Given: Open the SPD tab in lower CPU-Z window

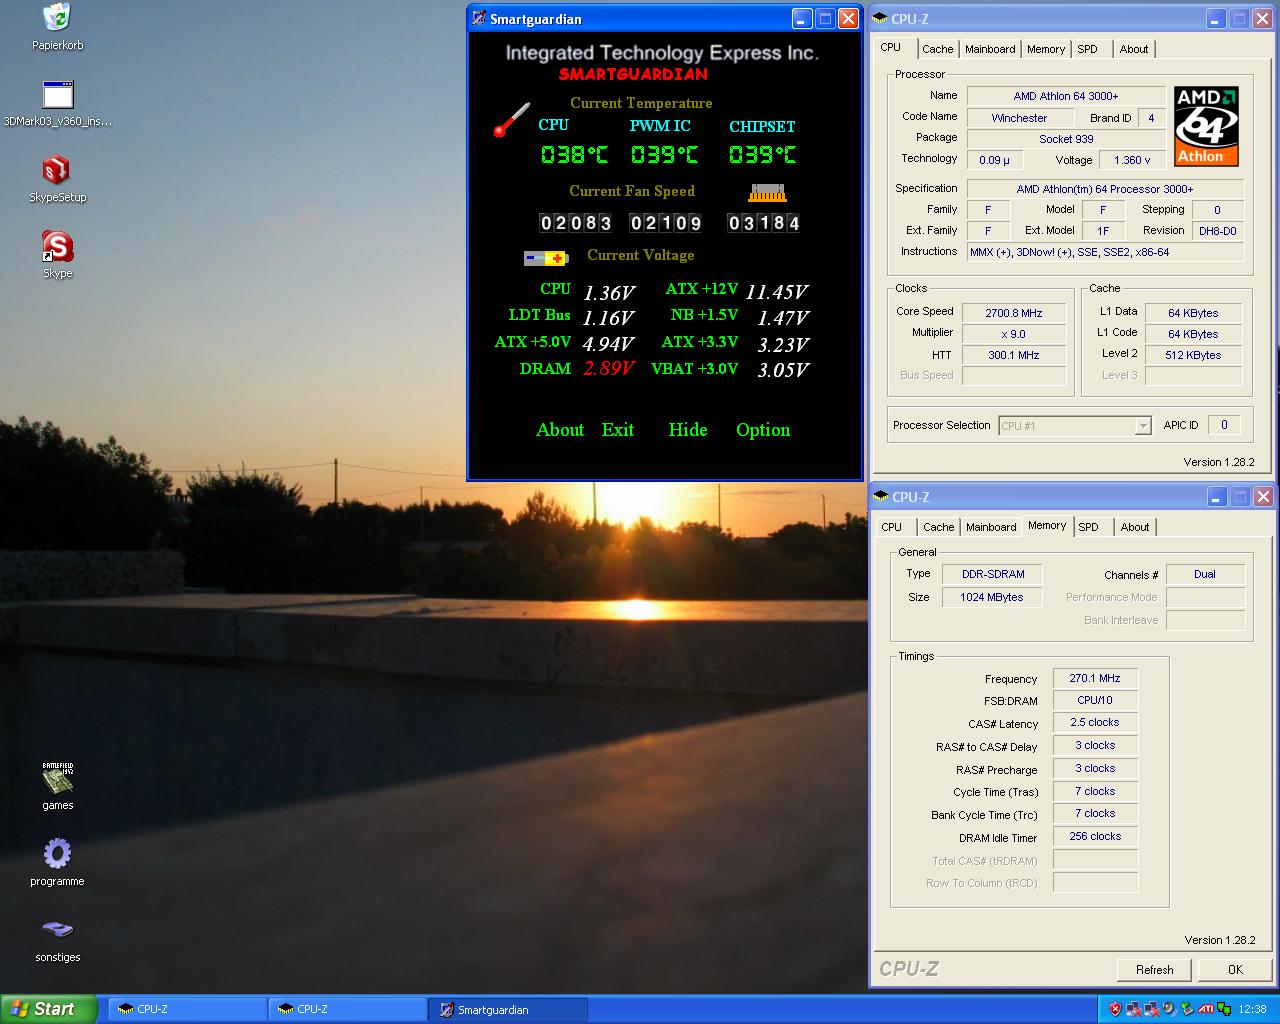Looking at the screenshot, I should 1088,527.
